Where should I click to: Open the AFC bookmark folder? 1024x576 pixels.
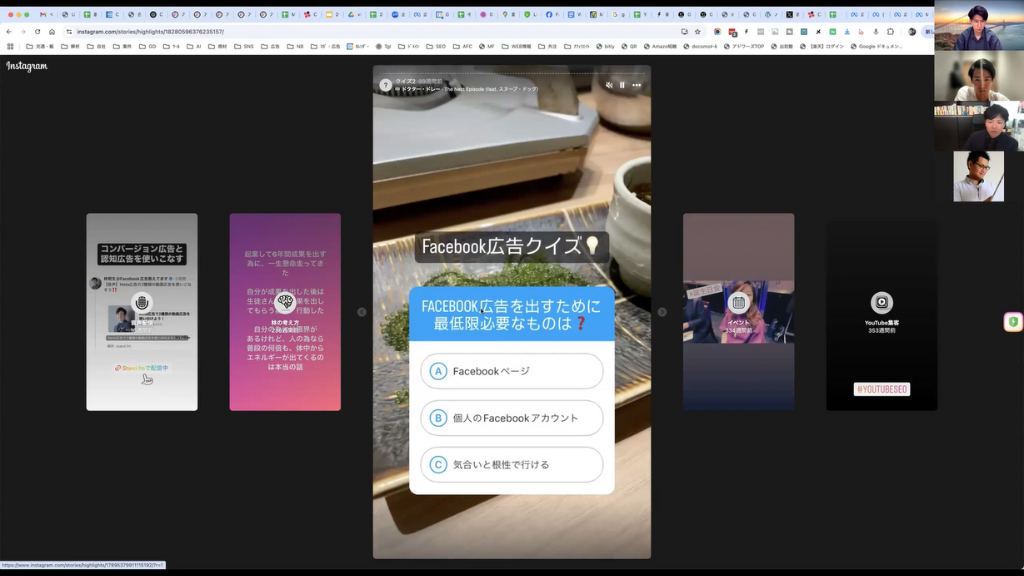pyautogui.click(x=462, y=46)
